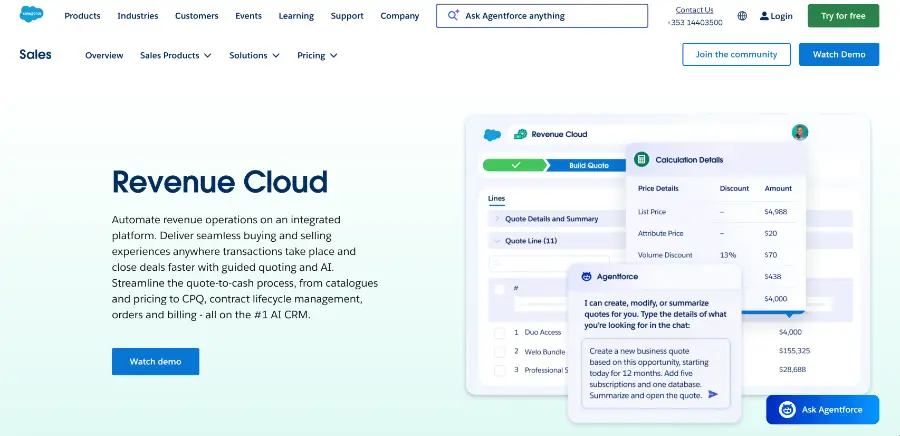Click the Ask Agentforce chat button

[x=823, y=410]
